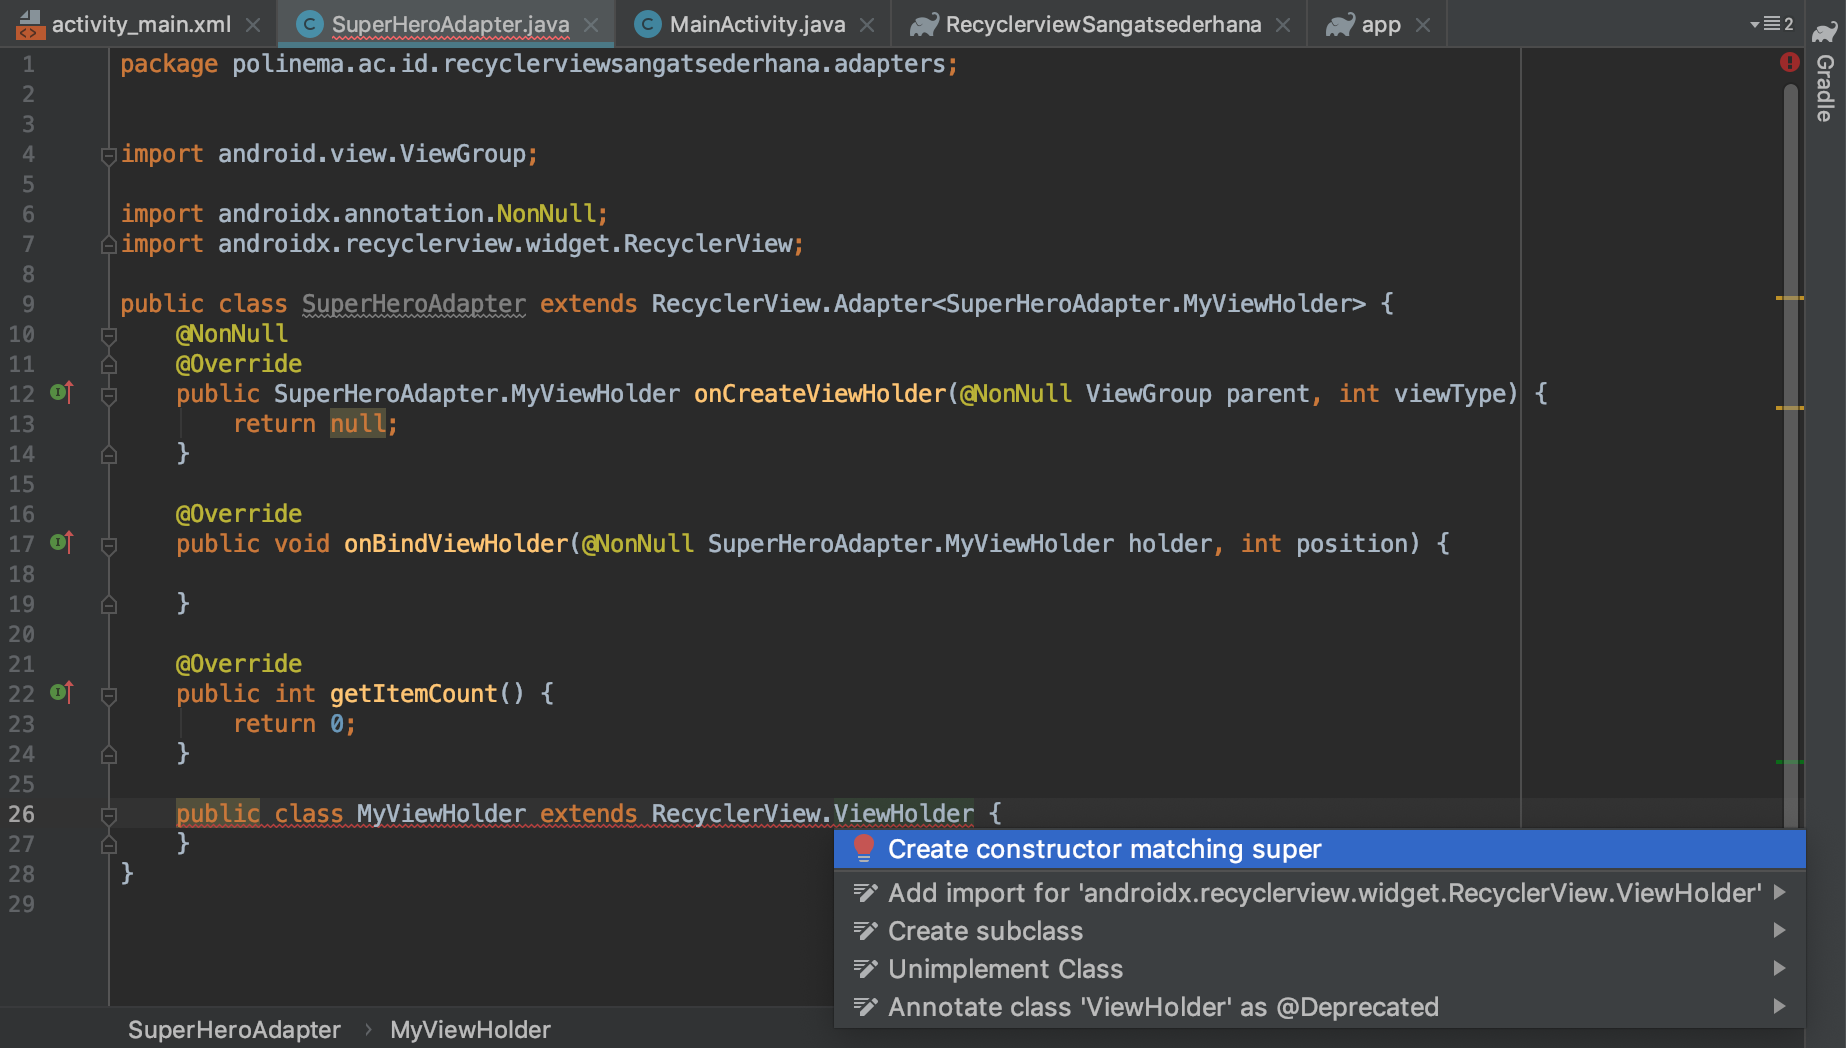Click SuperHeroAdapter in the breadcrumb bar
The height and width of the screenshot is (1048, 1846).
click(234, 1029)
